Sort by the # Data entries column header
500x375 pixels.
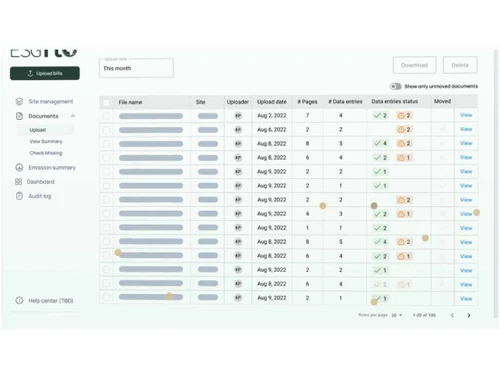click(x=345, y=102)
